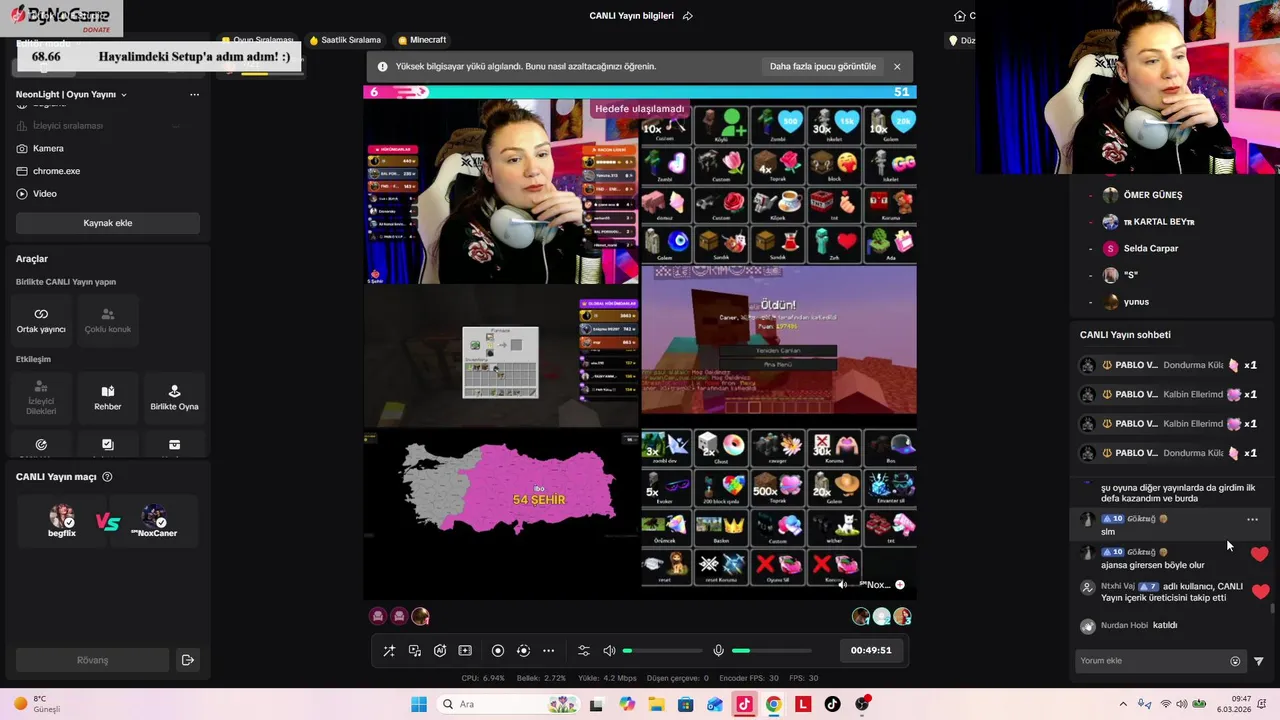Open the audio mixer settings icon
Screen dimensions: 1280x720
(584, 650)
